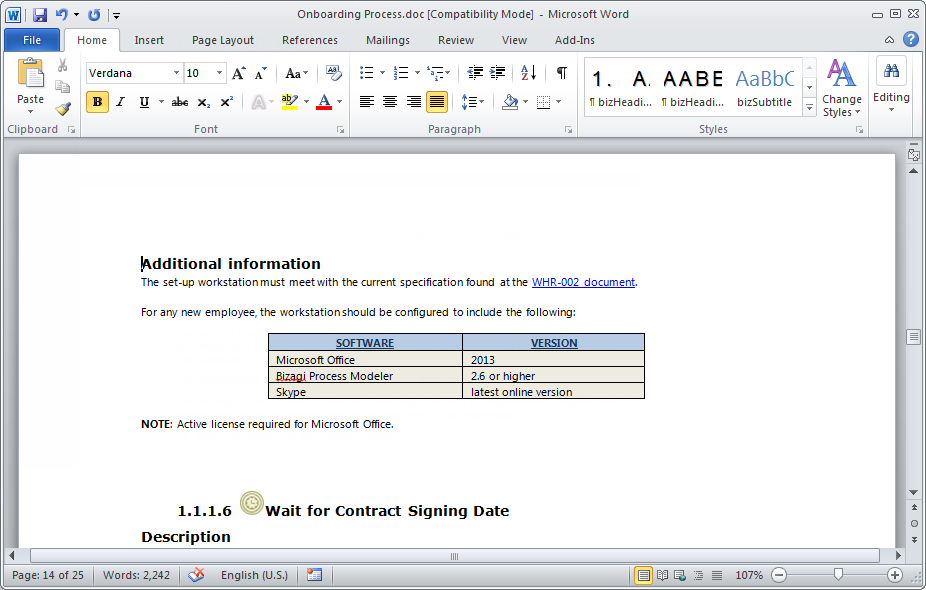Center the paragraph text

[x=390, y=102]
